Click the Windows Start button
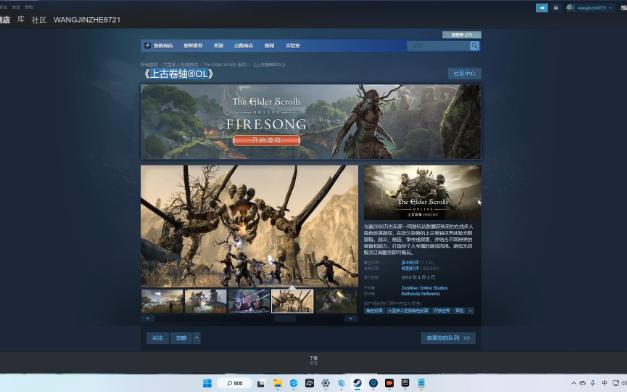Viewport: 627px width, 392px height. tap(207, 383)
